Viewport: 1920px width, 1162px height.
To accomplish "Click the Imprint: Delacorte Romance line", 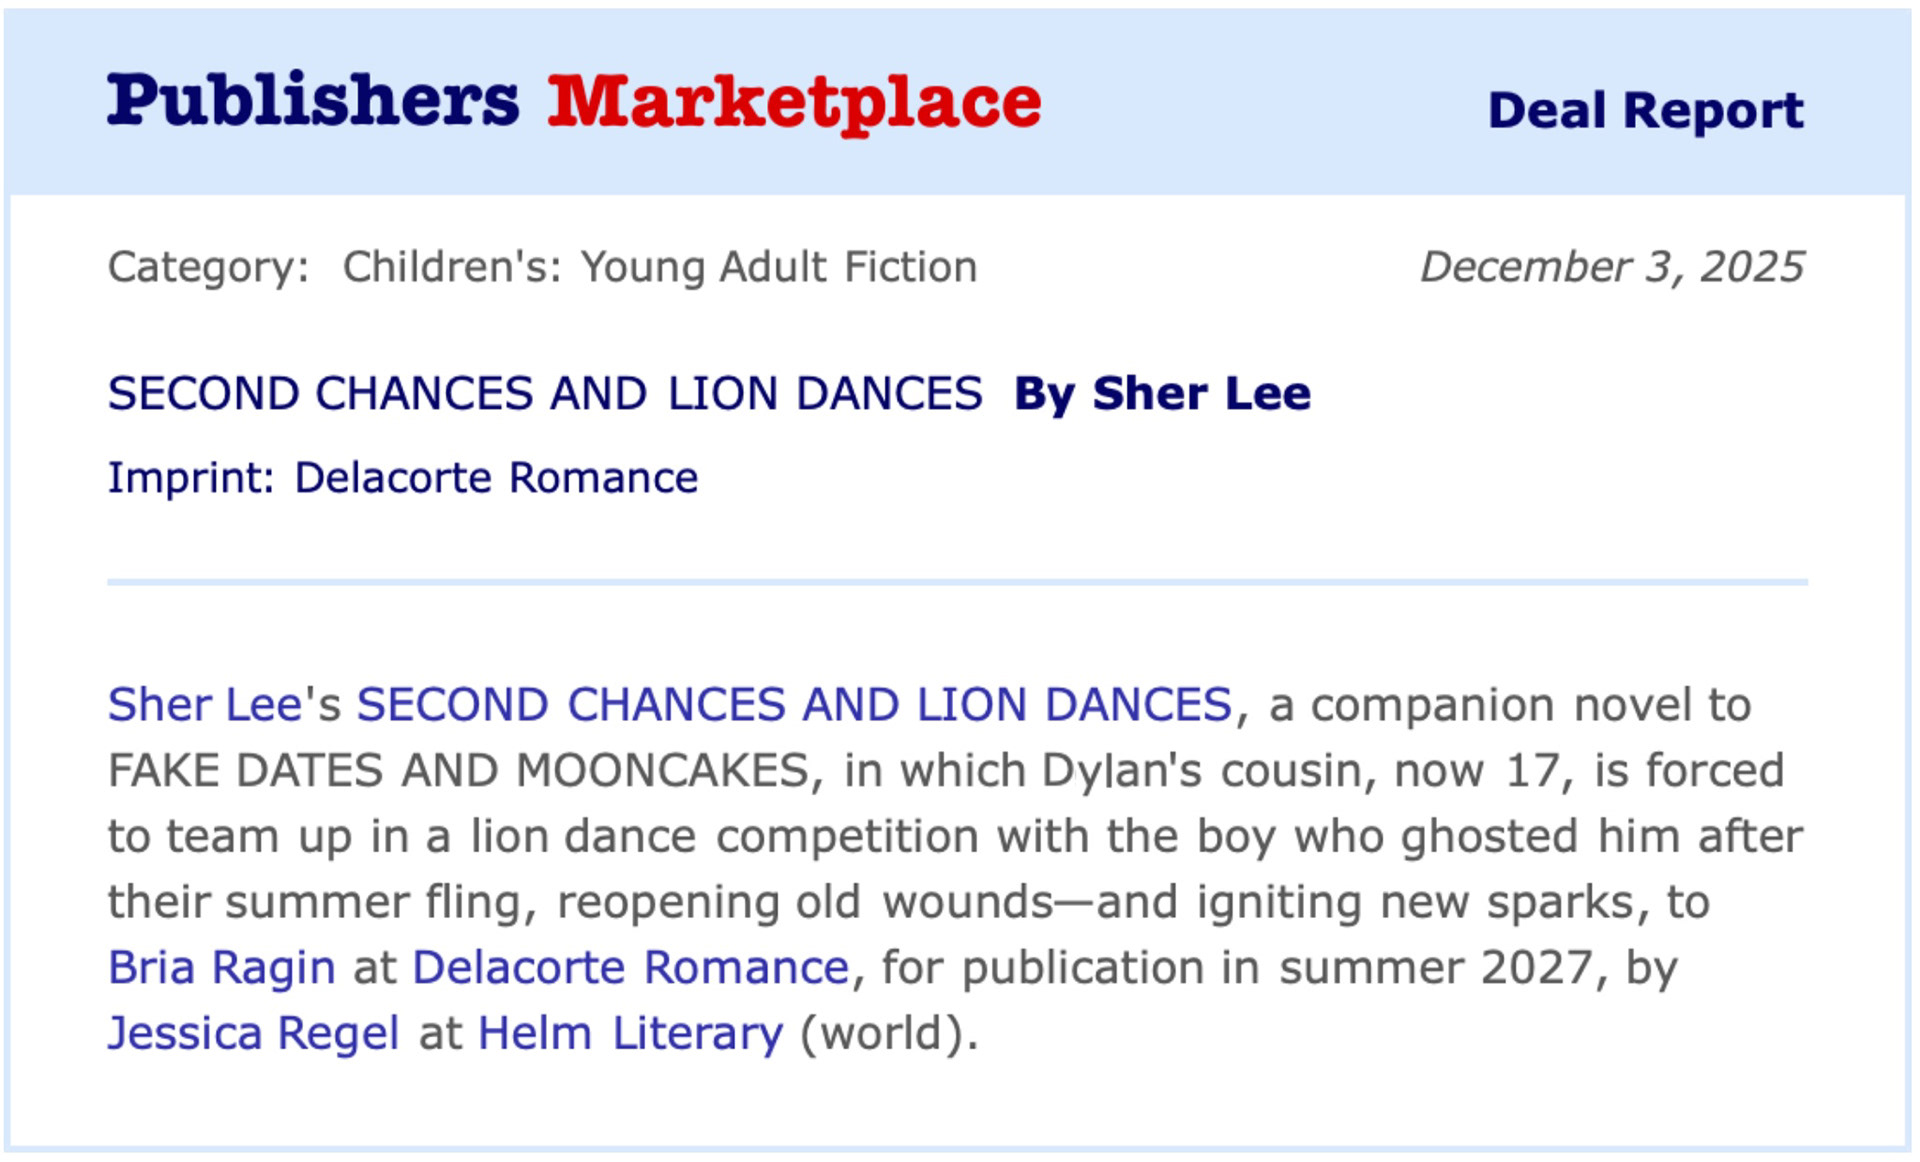I will point(402,478).
